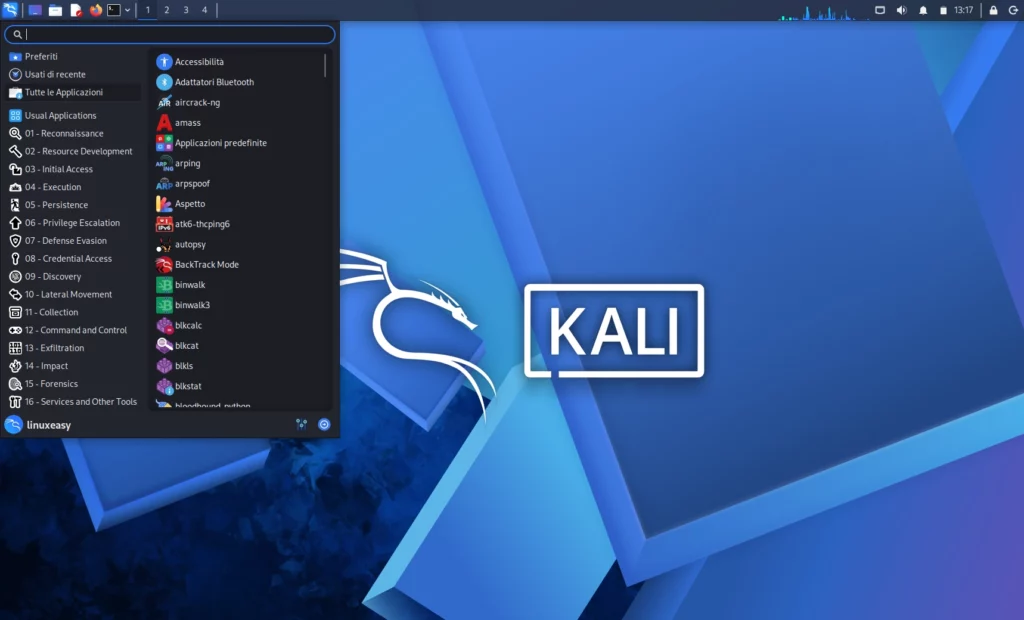Click the volume speaker tray icon

pyautogui.click(x=901, y=10)
